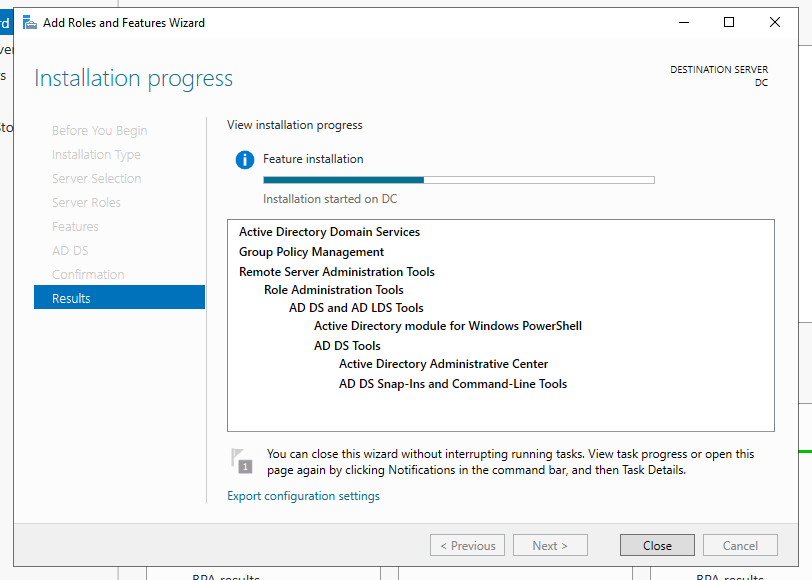The height and width of the screenshot is (580, 812).
Task: Open Export configuration settings
Action: pyautogui.click(x=303, y=495)
